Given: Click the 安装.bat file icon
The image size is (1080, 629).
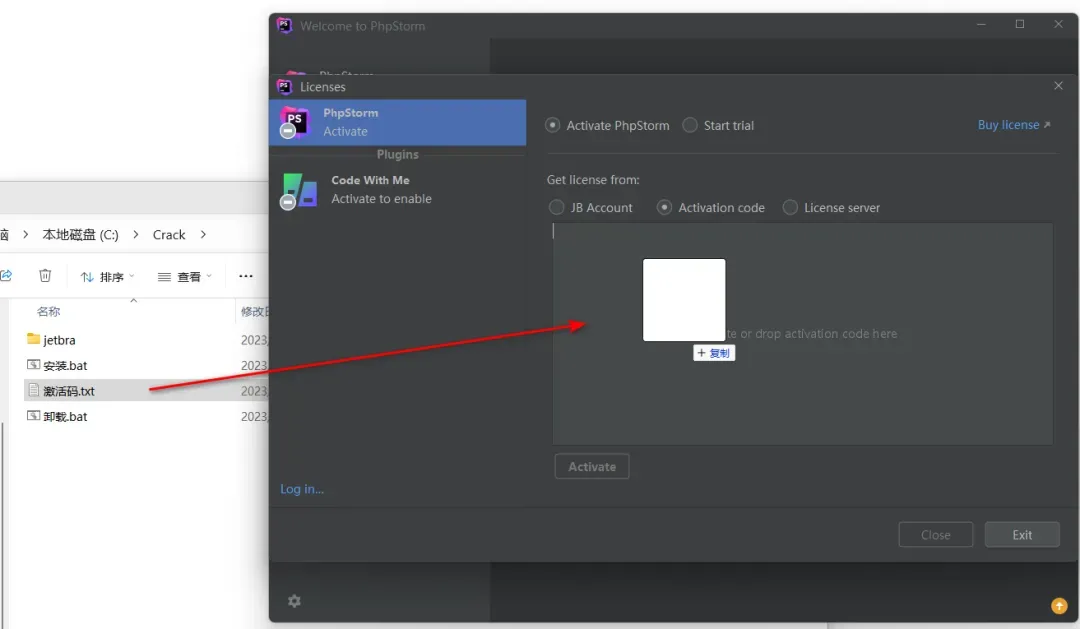Looking at the screenshot, I should pyautogui.click(x=33, y=364).
